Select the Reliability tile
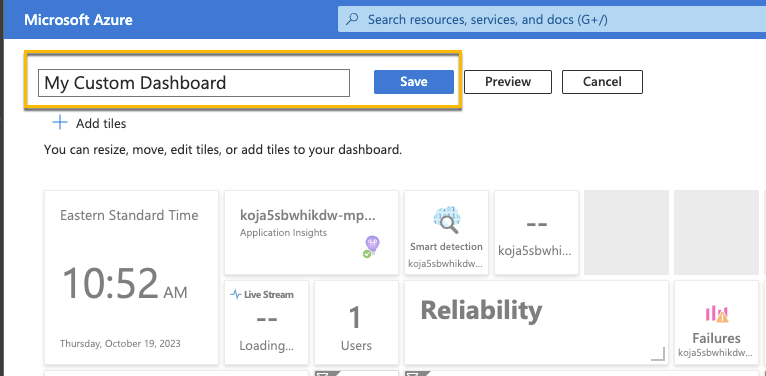The height and width of the screenshot is (376, 766). pyautogui.click(x=536, y=322)
